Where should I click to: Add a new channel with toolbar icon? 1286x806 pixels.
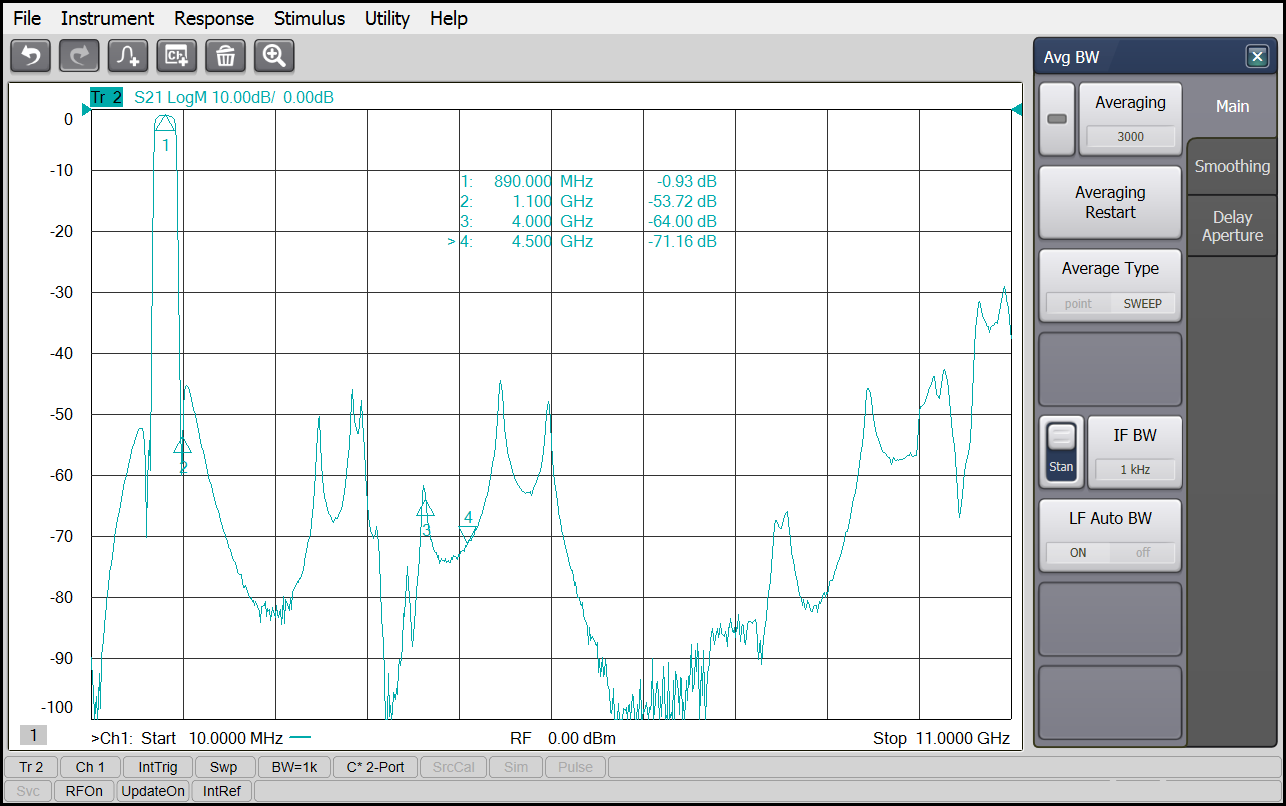point(177,56)
